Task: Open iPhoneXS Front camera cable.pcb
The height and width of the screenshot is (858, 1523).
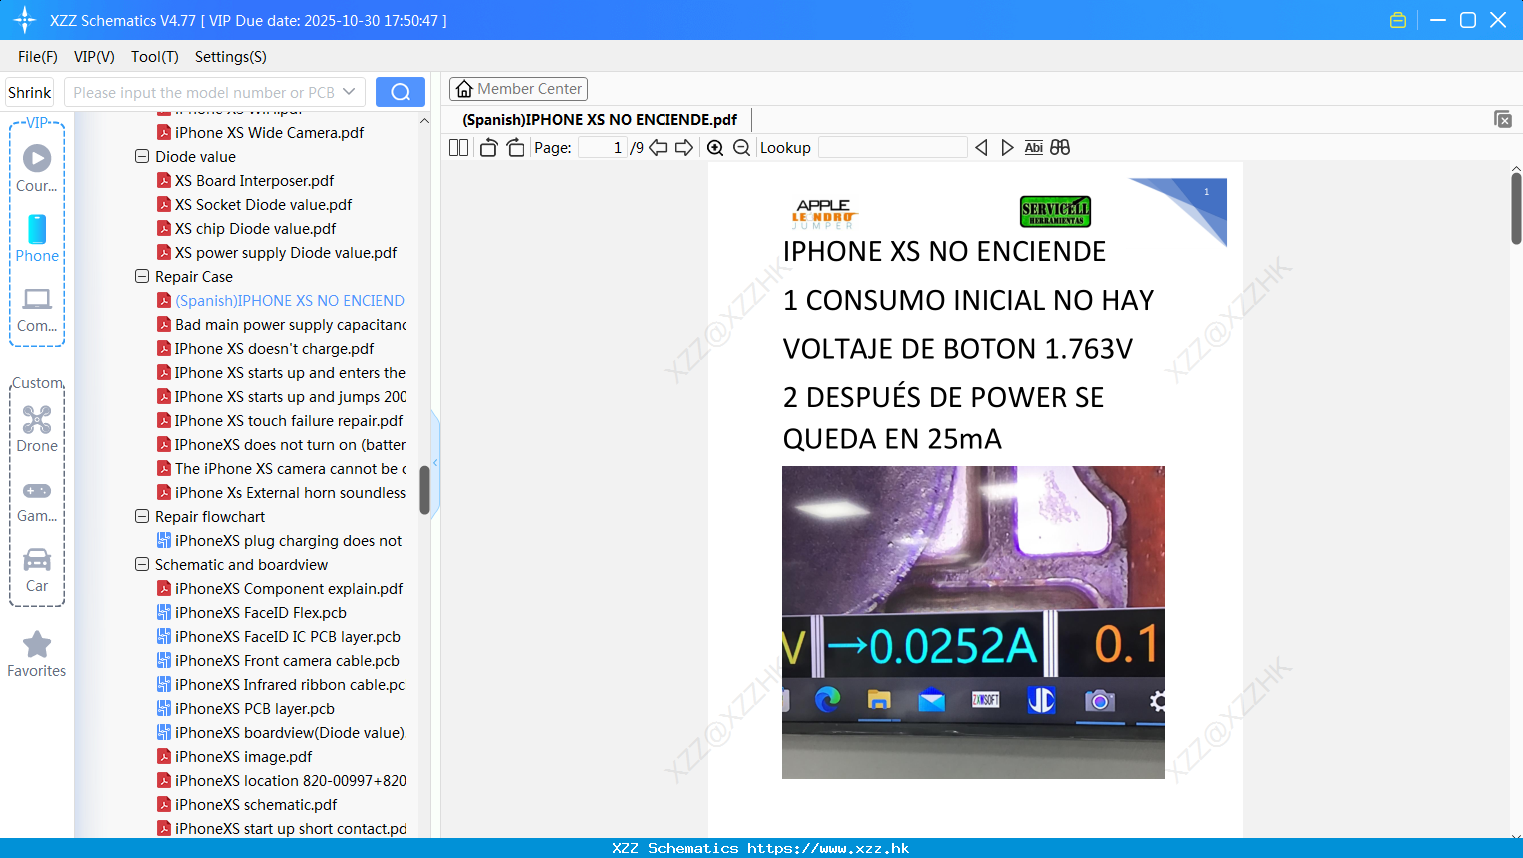Action: pos(287,660)
